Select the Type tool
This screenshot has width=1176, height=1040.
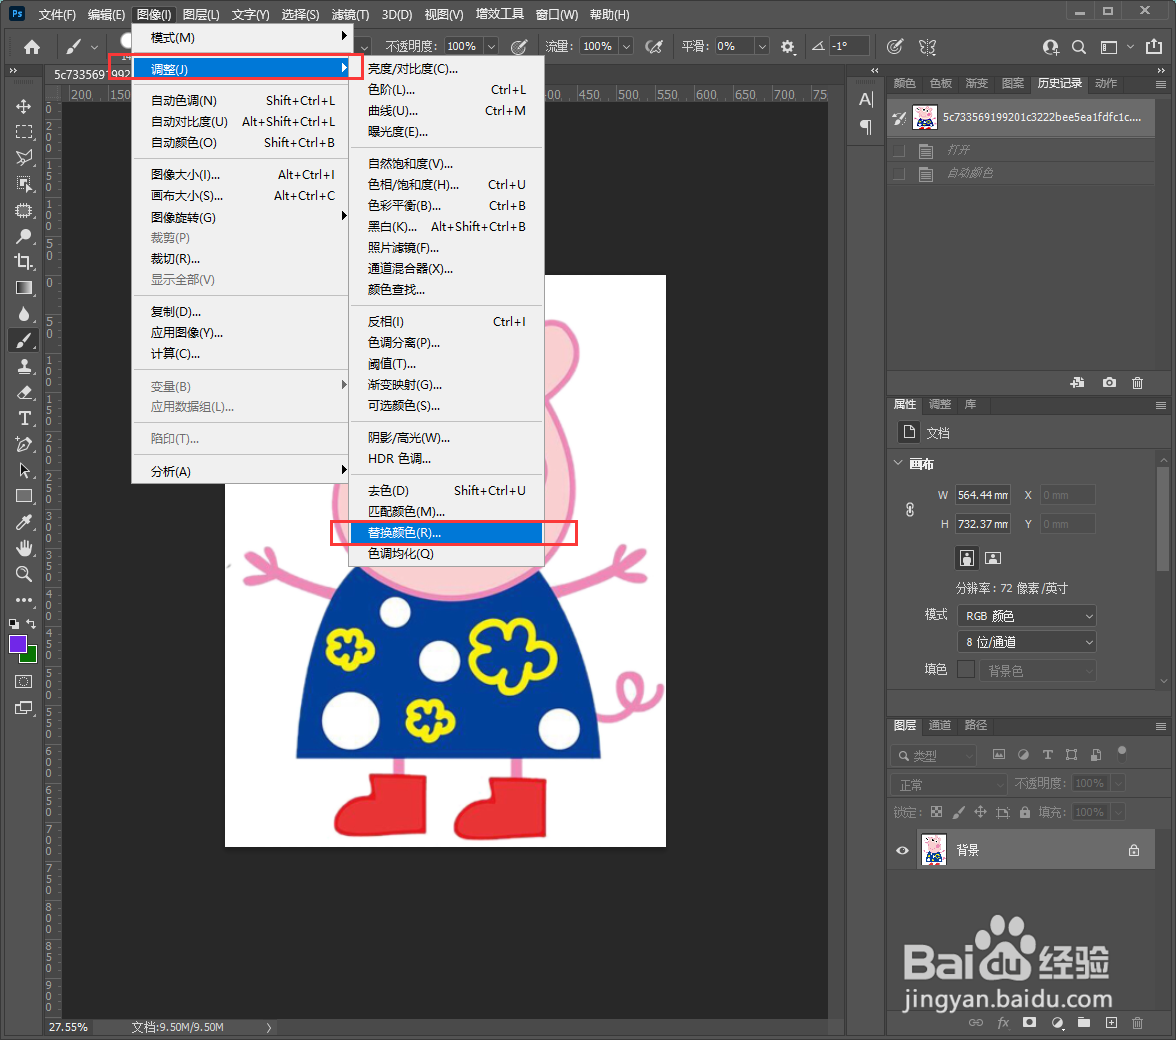(24, 418)
